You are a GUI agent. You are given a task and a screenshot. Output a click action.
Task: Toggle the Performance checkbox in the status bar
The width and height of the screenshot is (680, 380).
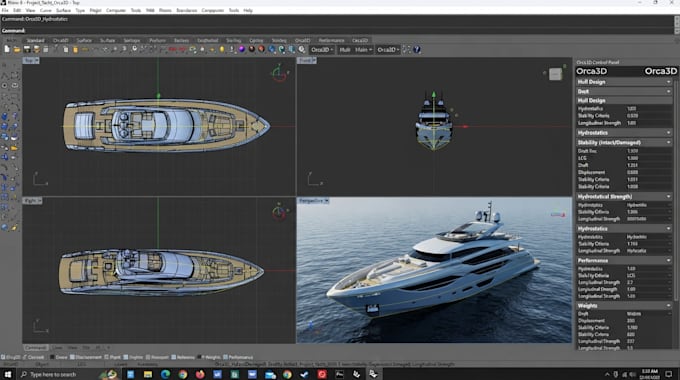225,357
